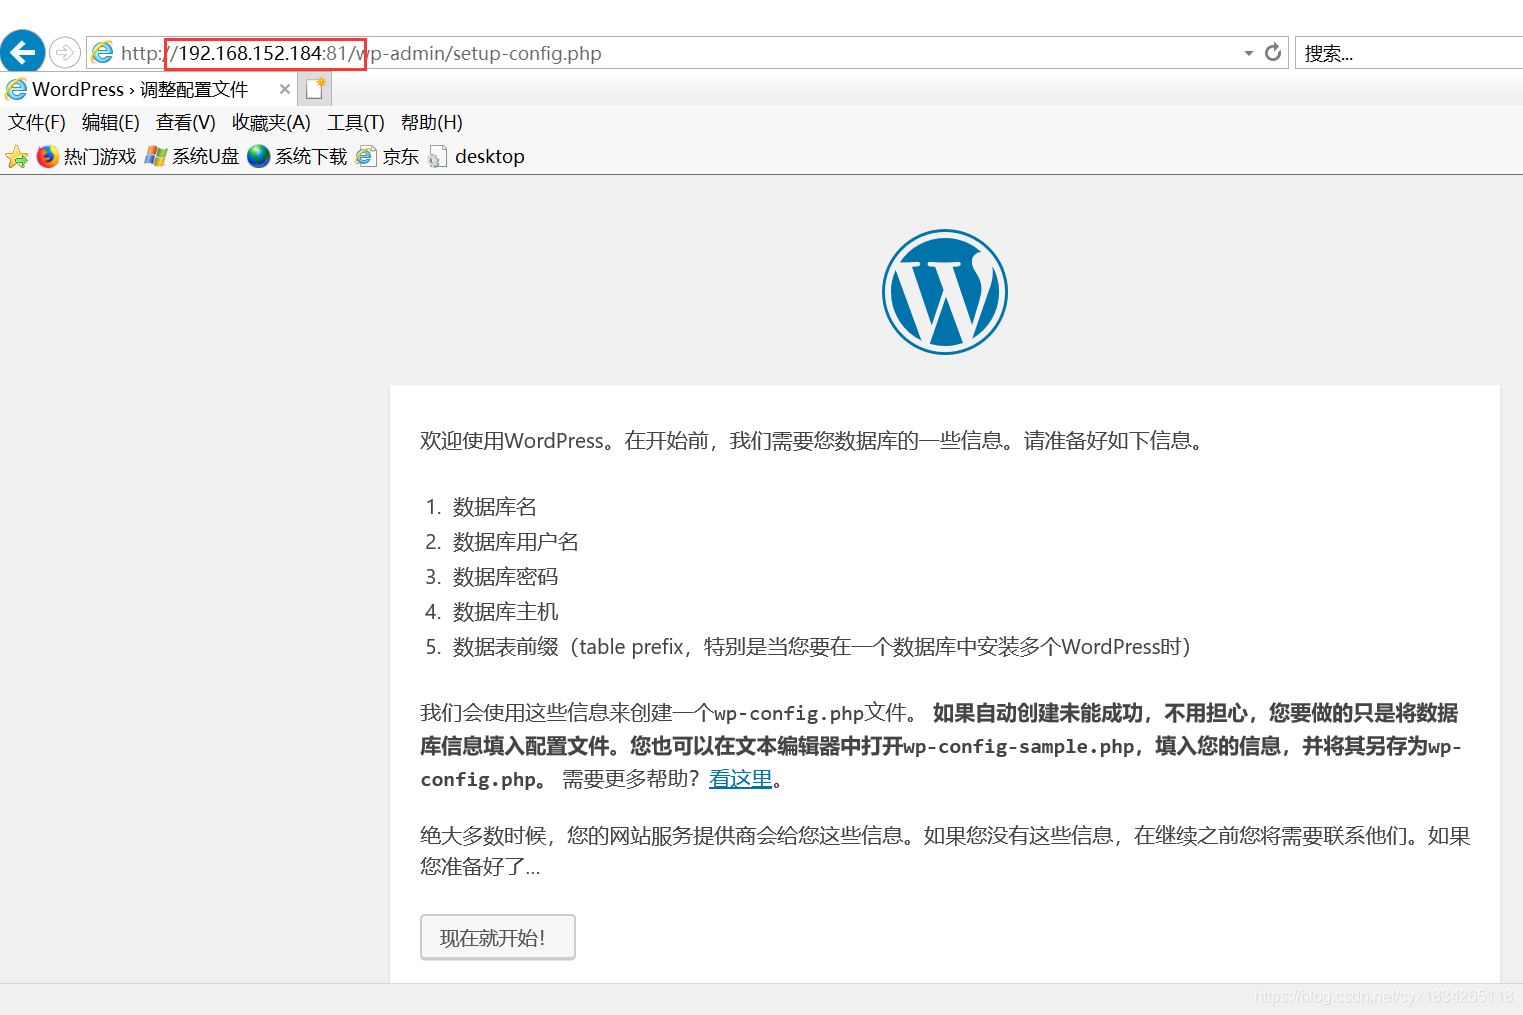Click the globe icon beside 系统下载
Screen dimensions: 1523x1015
pyautogui.click(x=259, y=156)
